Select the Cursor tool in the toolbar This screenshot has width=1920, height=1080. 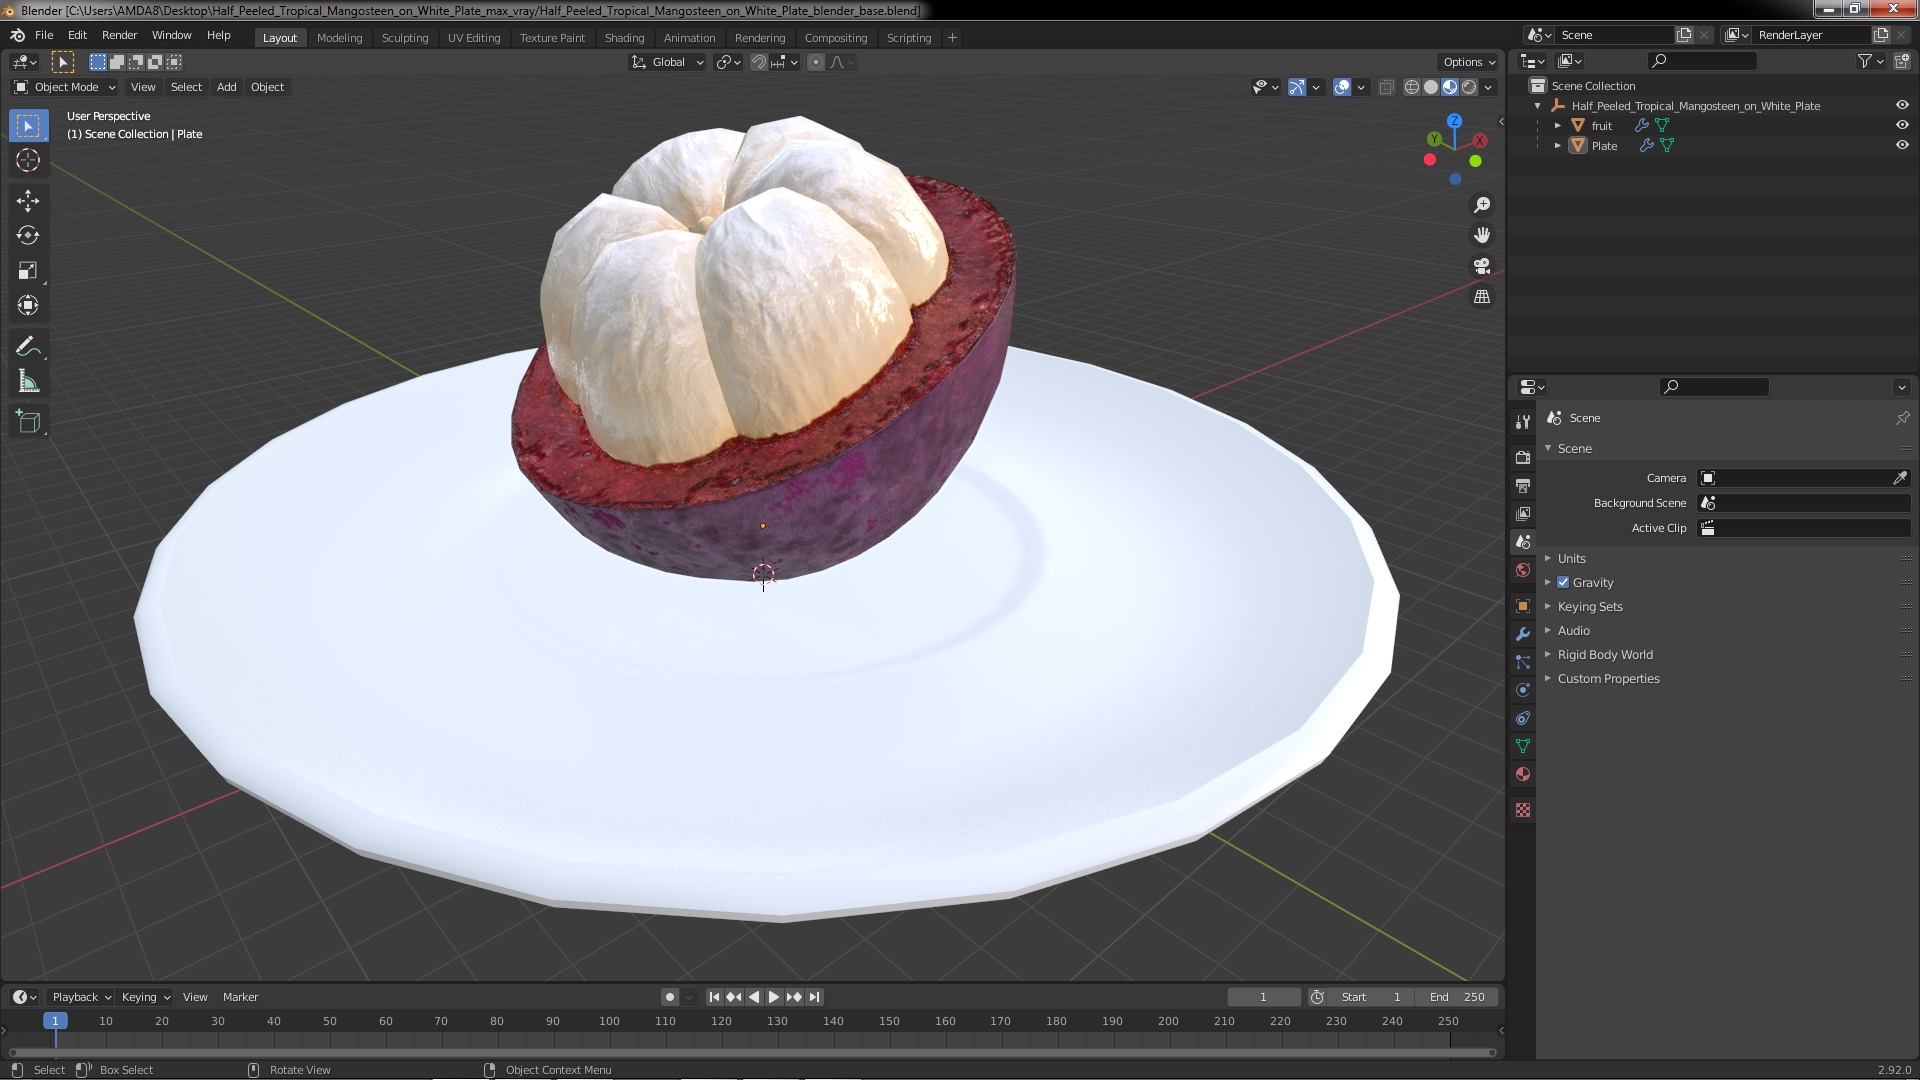[28, 160]
